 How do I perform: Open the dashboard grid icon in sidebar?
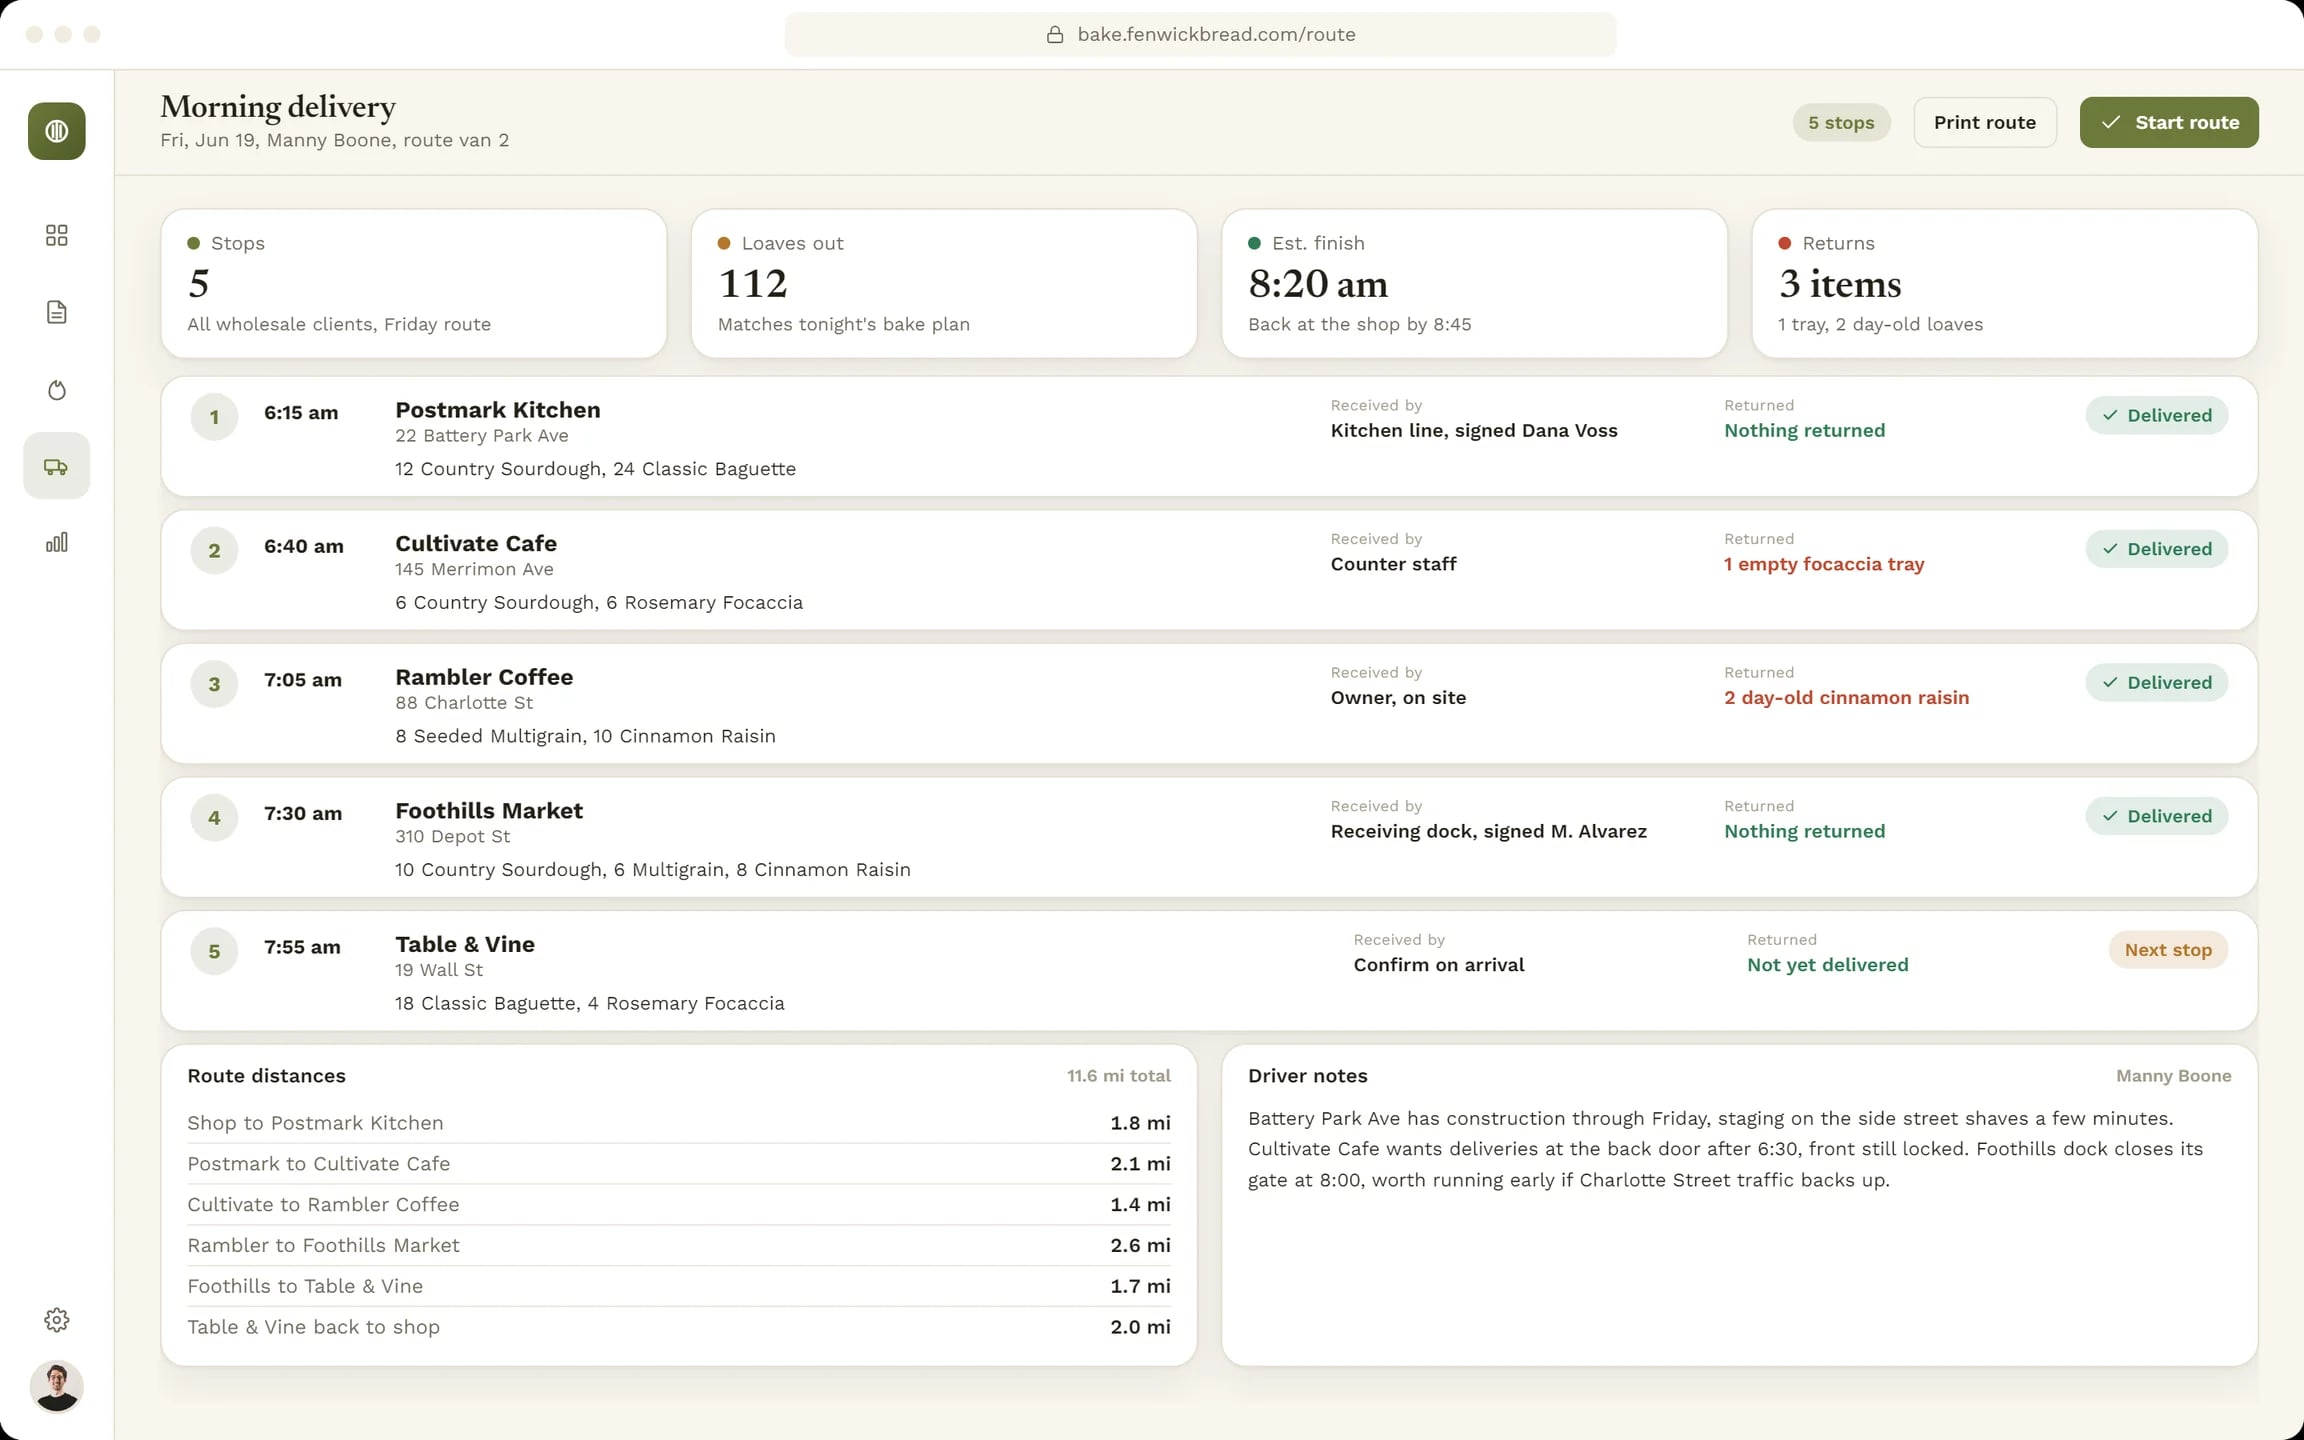[x=57, y=235]
